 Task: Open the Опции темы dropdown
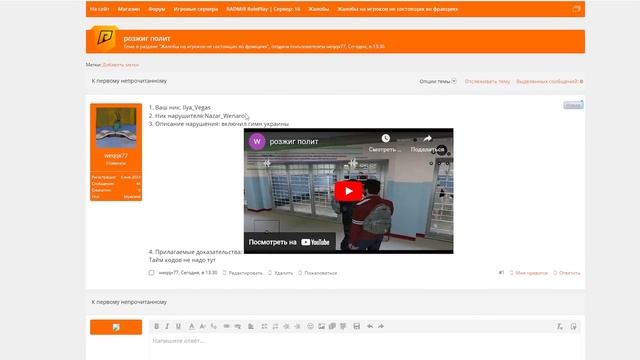(438, 81)
